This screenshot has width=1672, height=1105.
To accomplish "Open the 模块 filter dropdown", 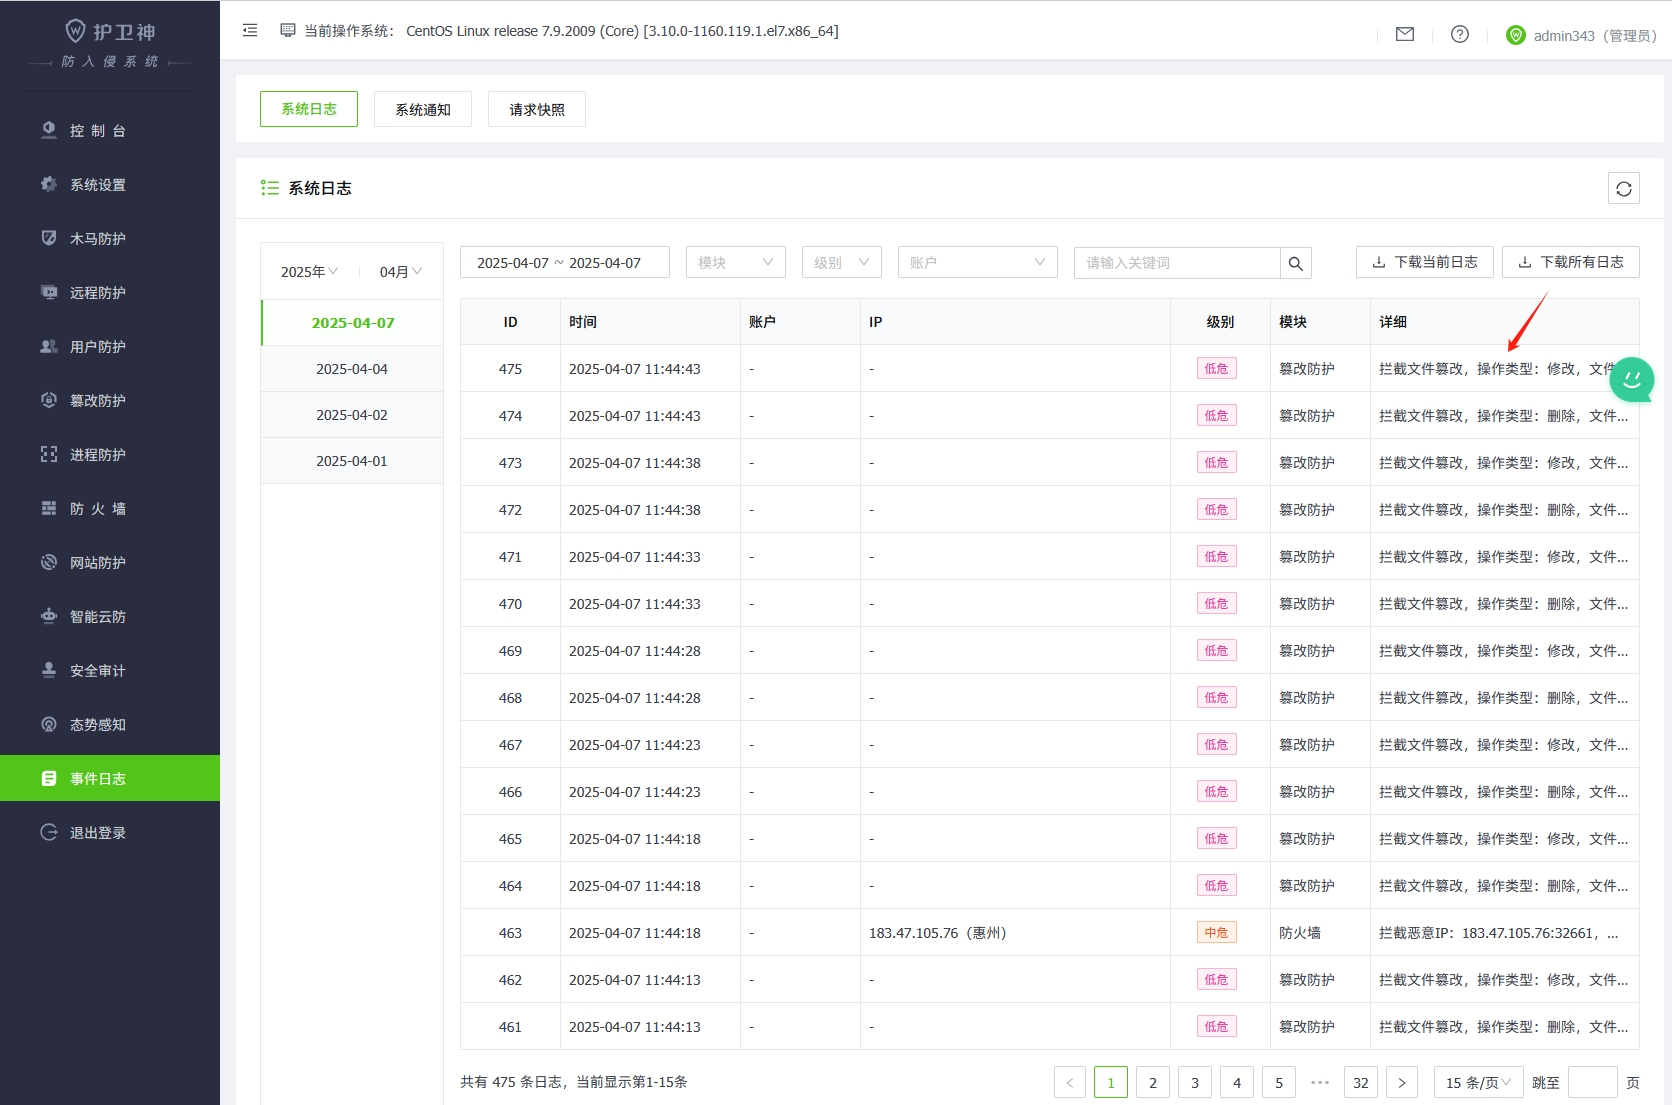I will 736,263.
